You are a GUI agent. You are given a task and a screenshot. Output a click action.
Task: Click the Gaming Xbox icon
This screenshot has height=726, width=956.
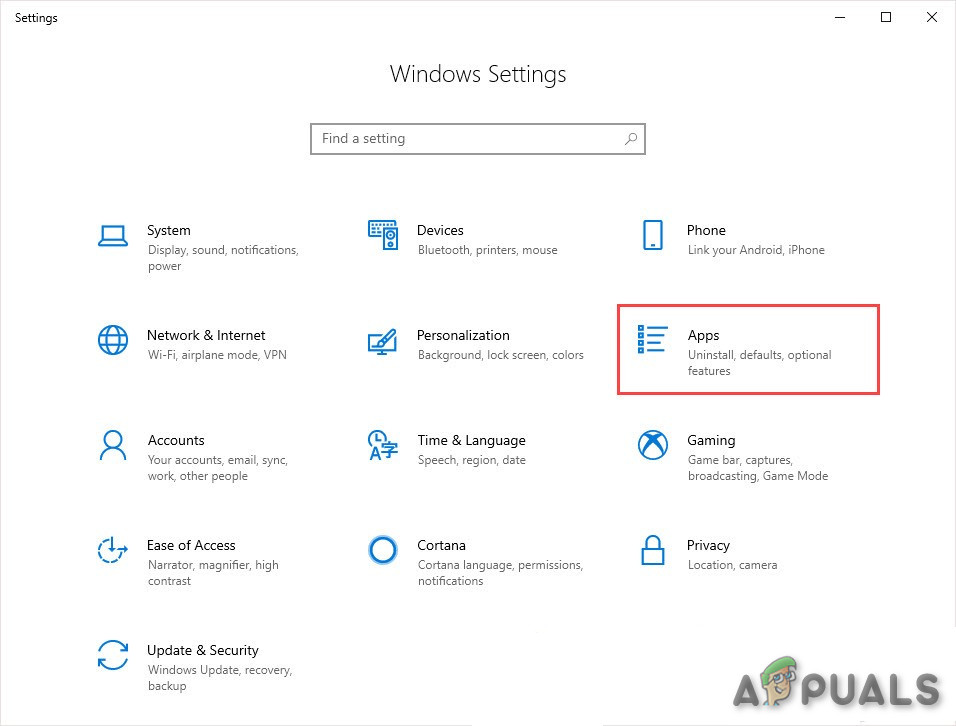(652, 445)
